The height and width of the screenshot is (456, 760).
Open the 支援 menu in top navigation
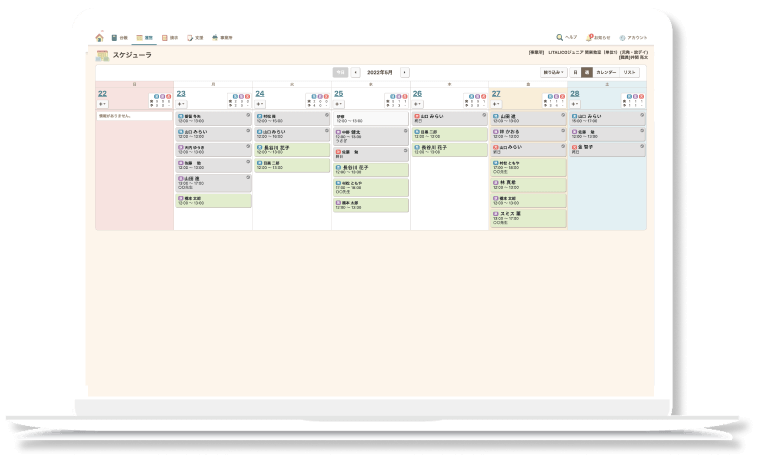(x=194, y=37)
